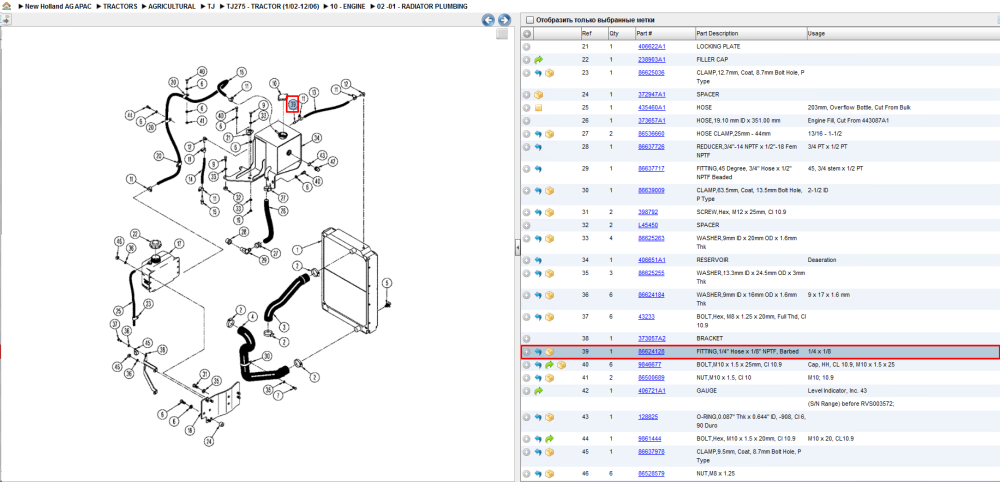Click the box icon in row 46 NUT
The width and height of the screenshot is (1000, 482).
[549, 474]
